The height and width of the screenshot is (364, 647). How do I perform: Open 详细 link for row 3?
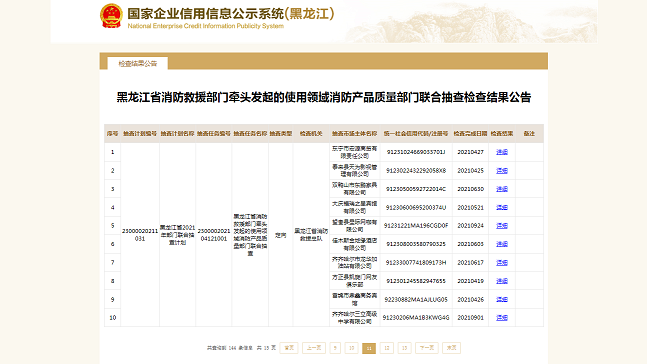(x=502, y=189)
